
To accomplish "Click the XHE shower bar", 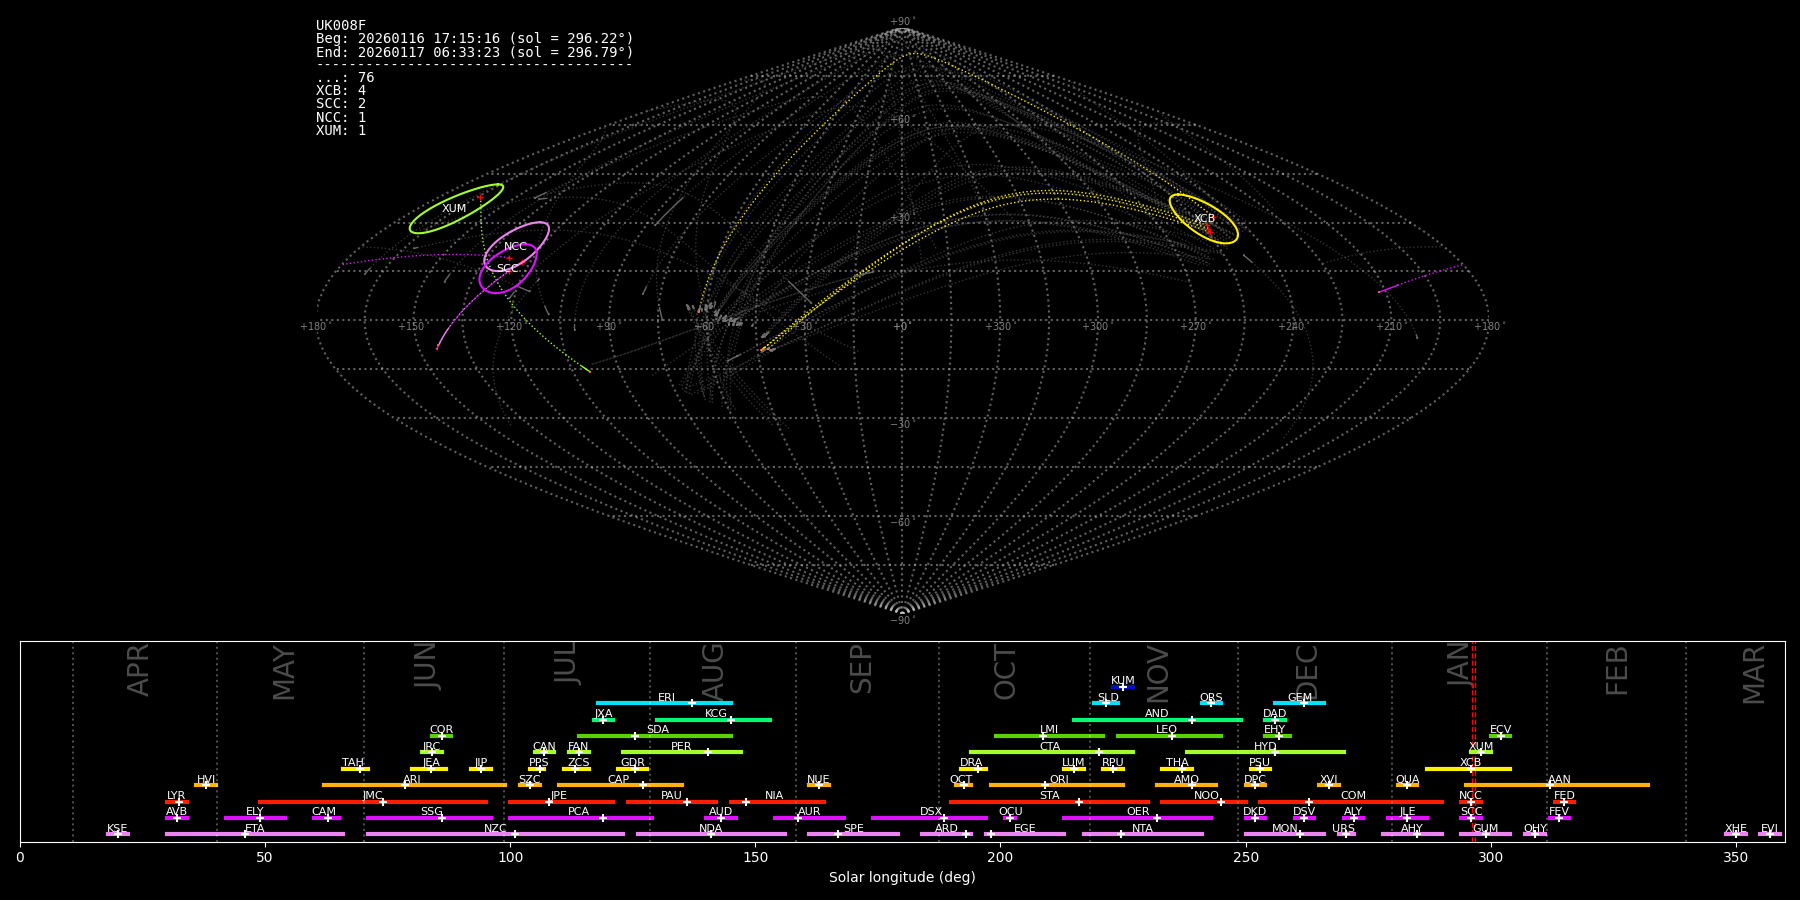I will coord(1736,834).
